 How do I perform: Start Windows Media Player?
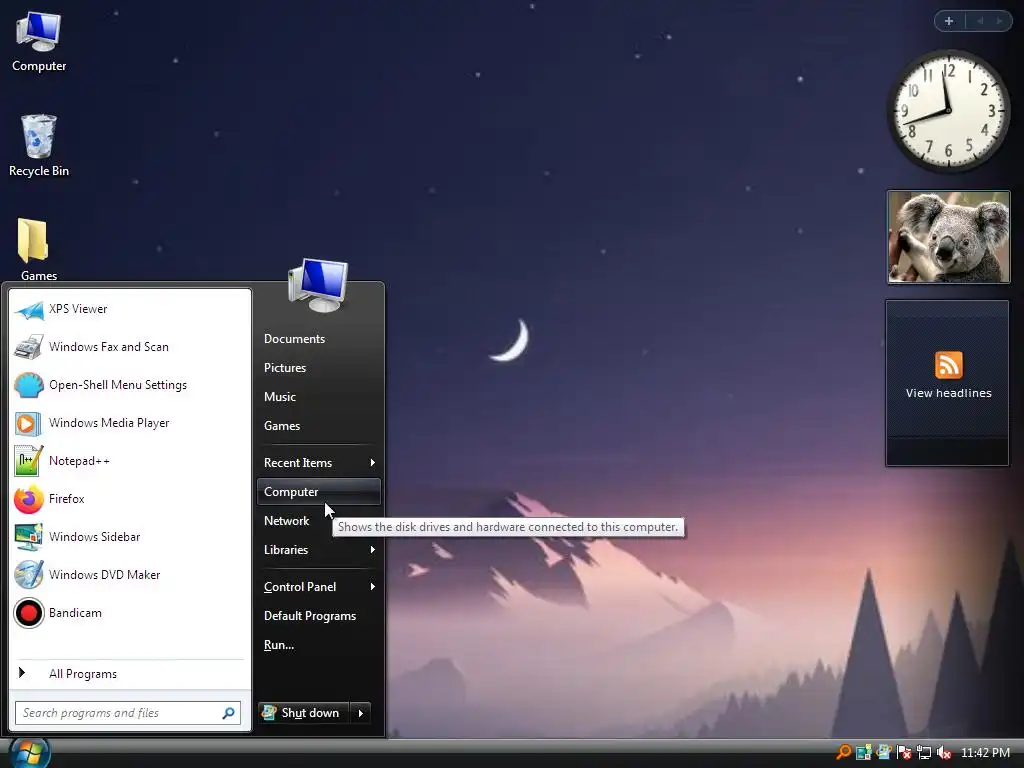pos(130,423)
